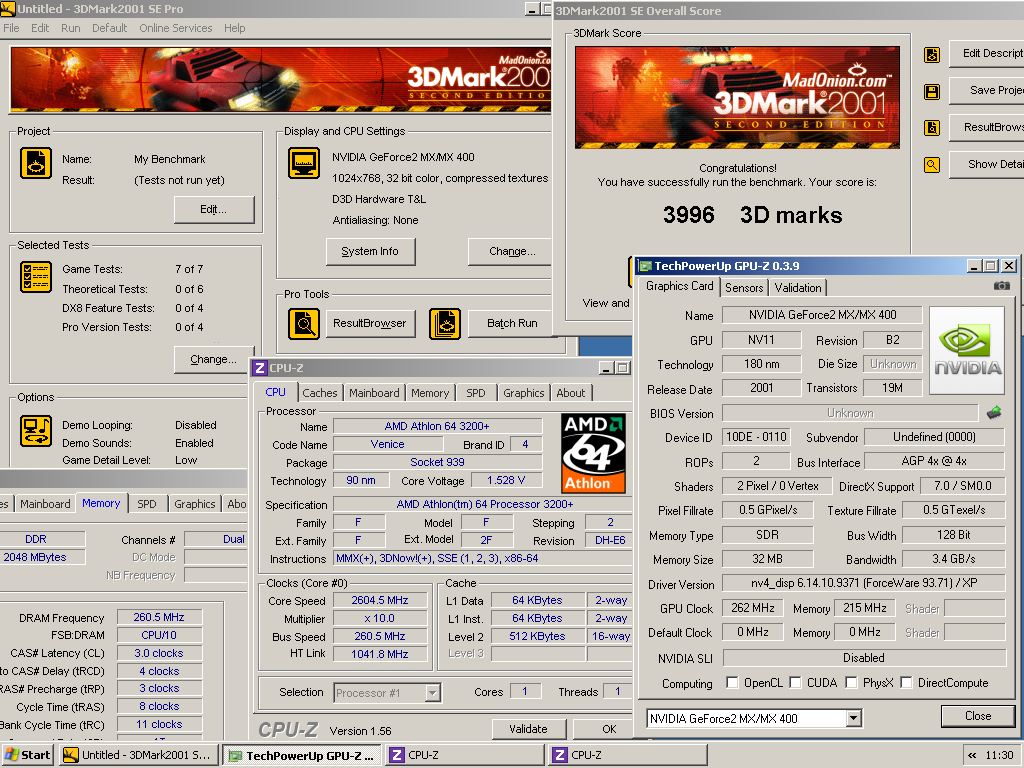Click the Save Project floppy icon
The height and width of the screenshot is (768, 1024).
(x=932, y=91)
